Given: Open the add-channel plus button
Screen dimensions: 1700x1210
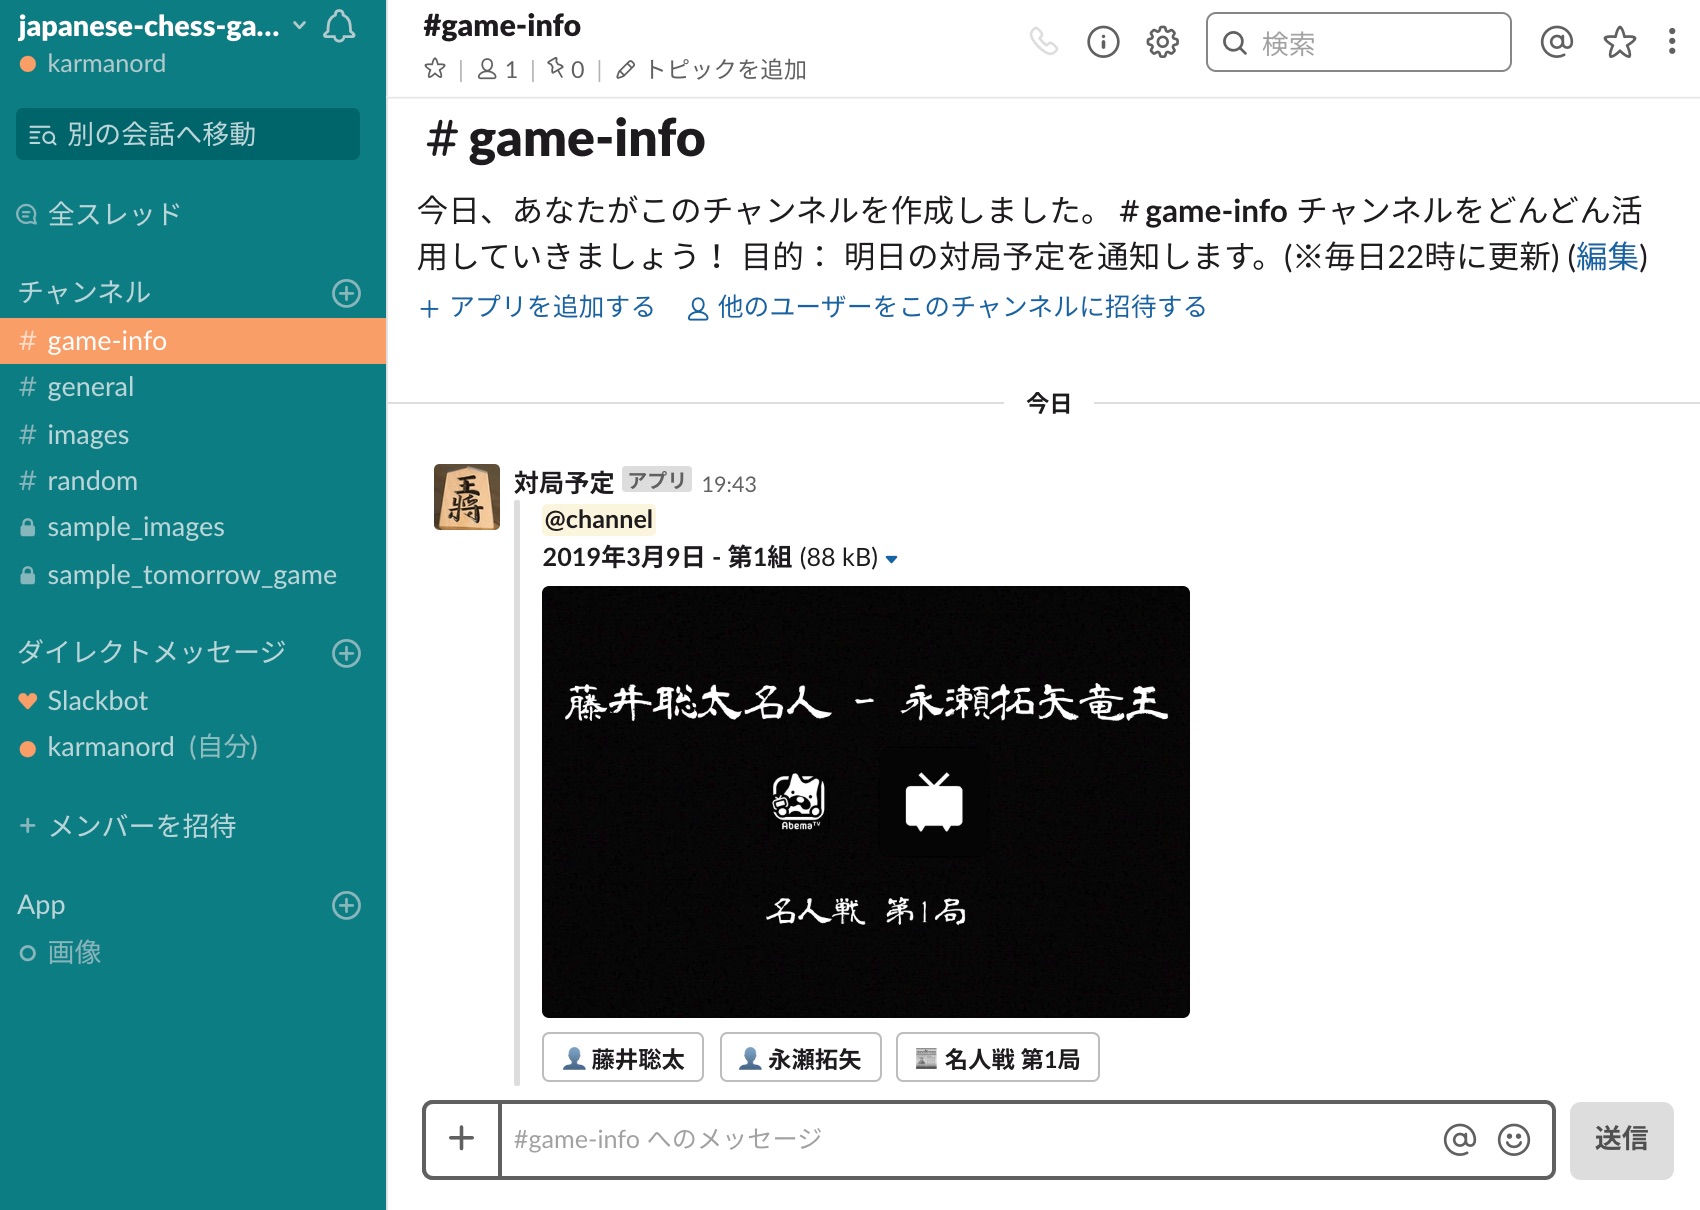Looking at the screenshot, I should point(345,293).
